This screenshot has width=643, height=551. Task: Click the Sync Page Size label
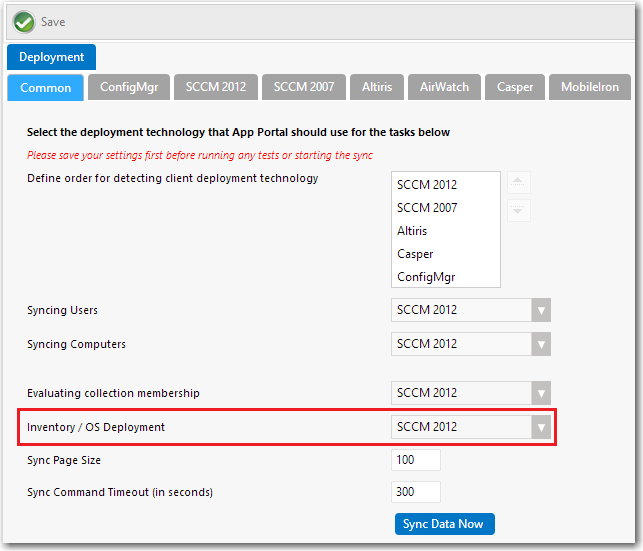coord(64,460)
